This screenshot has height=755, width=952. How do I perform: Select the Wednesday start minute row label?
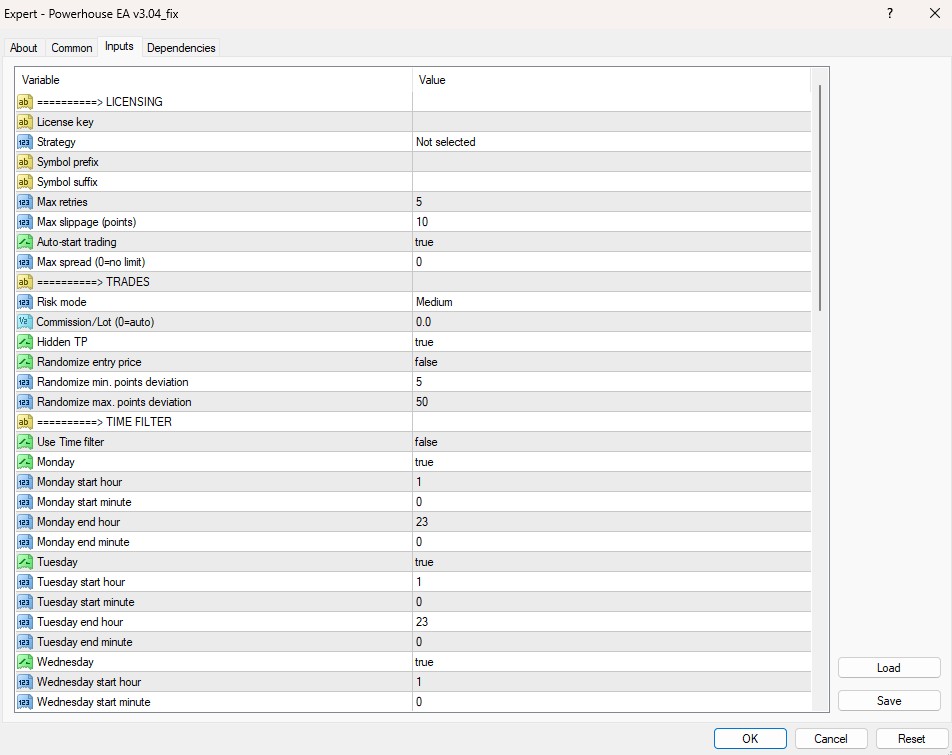94,702
